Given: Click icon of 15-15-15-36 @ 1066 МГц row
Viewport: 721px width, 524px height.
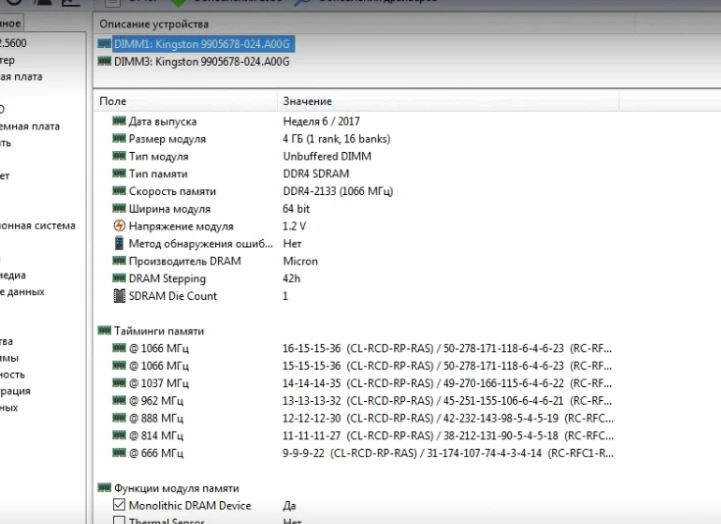Looking at the screenshot, I should pyautogui.click(x=119, y=365).
